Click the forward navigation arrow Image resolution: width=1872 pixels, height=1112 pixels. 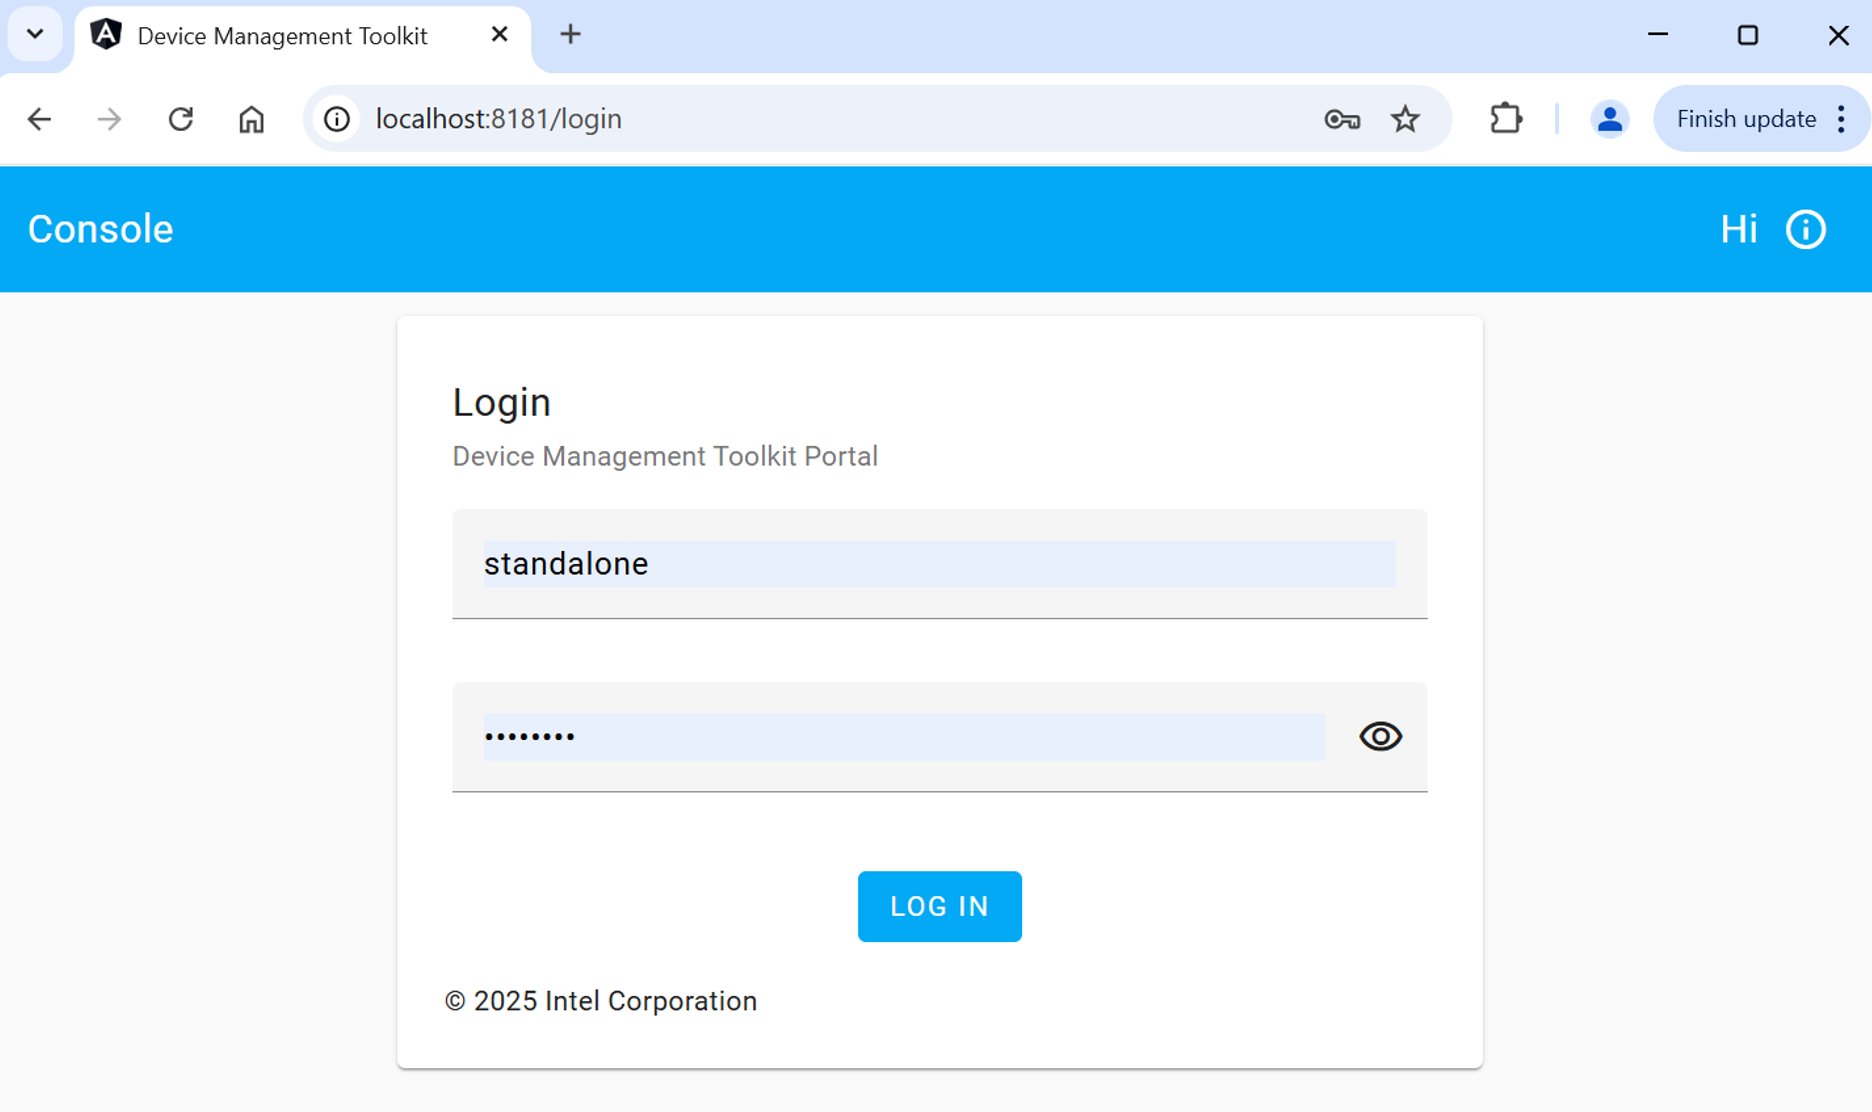tap(109, 118)
